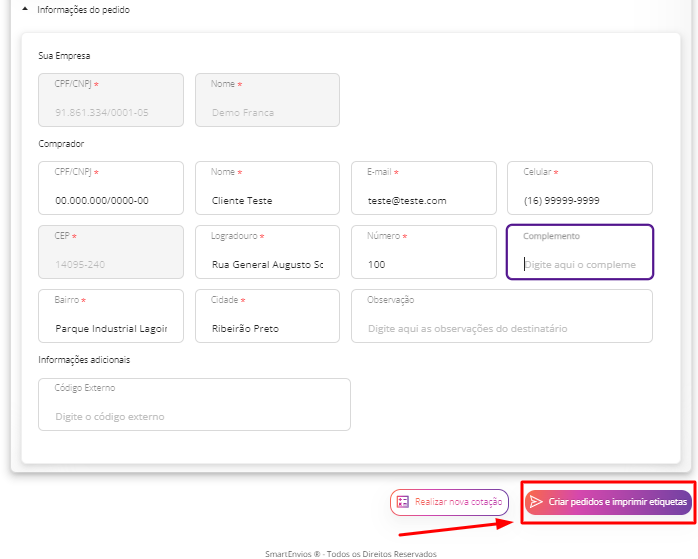
Task: Click SmartEnvios Todos os Direitos Reservados footer
Action: click(x=351, y=554)
